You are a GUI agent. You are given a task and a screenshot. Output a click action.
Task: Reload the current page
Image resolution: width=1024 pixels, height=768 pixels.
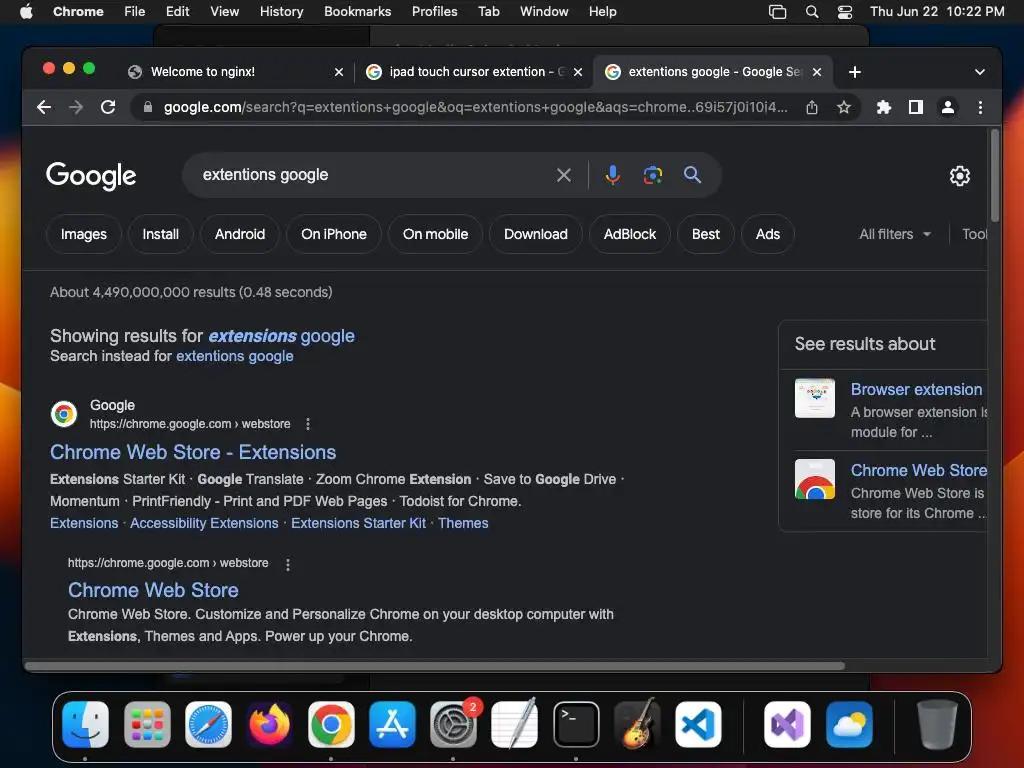tap(108, 107)
